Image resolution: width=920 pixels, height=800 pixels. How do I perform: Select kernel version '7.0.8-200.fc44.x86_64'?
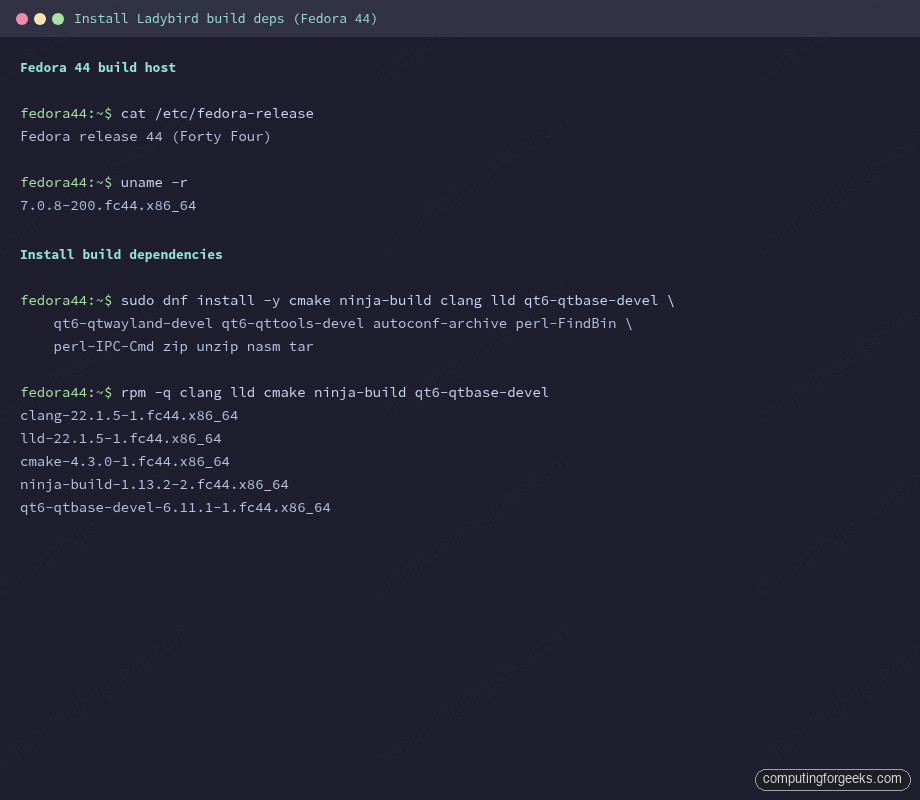click(108, 206)
